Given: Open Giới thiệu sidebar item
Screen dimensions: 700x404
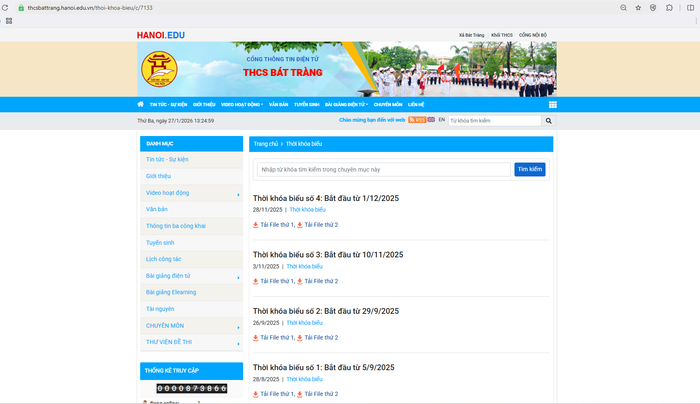Looking at the screenshot, I should (158, 176).
